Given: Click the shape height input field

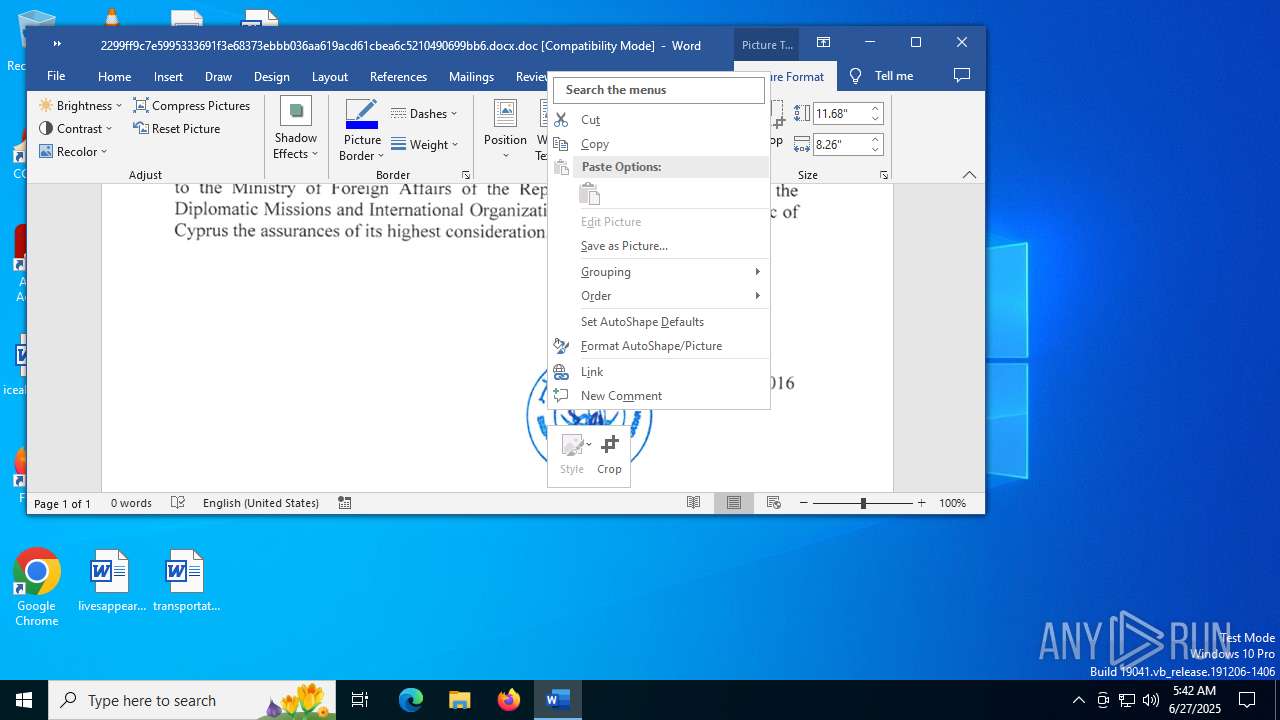Looking at the screenshot, I should click(x=840, y=114).
